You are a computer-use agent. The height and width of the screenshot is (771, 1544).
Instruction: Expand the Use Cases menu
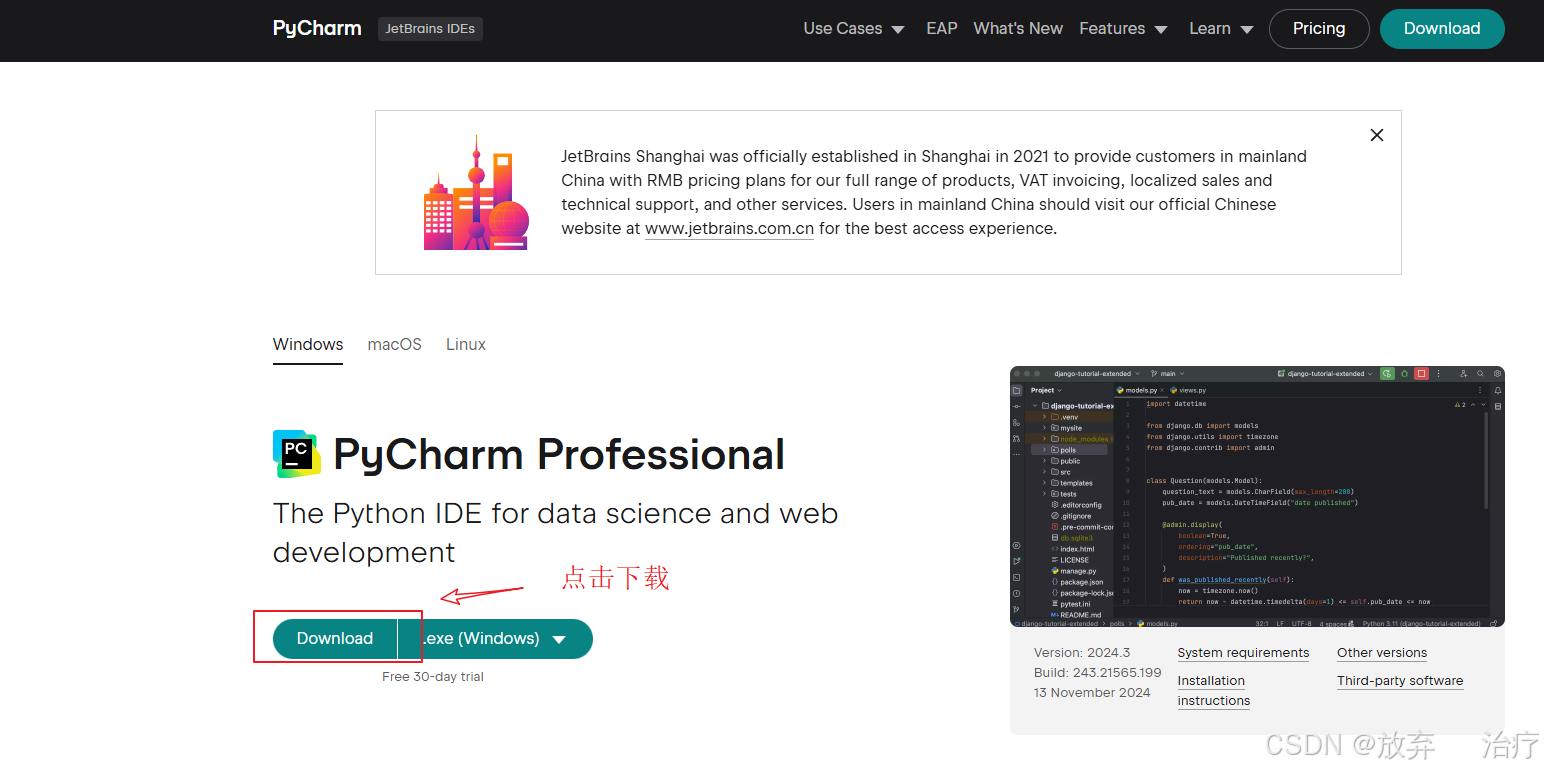click(854, 29)
